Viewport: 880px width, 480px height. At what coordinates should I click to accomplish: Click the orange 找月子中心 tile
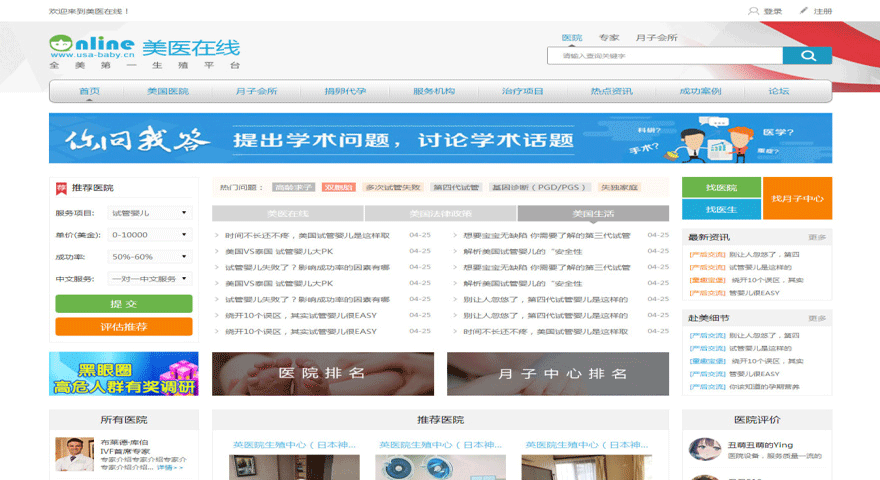point(798,198)
